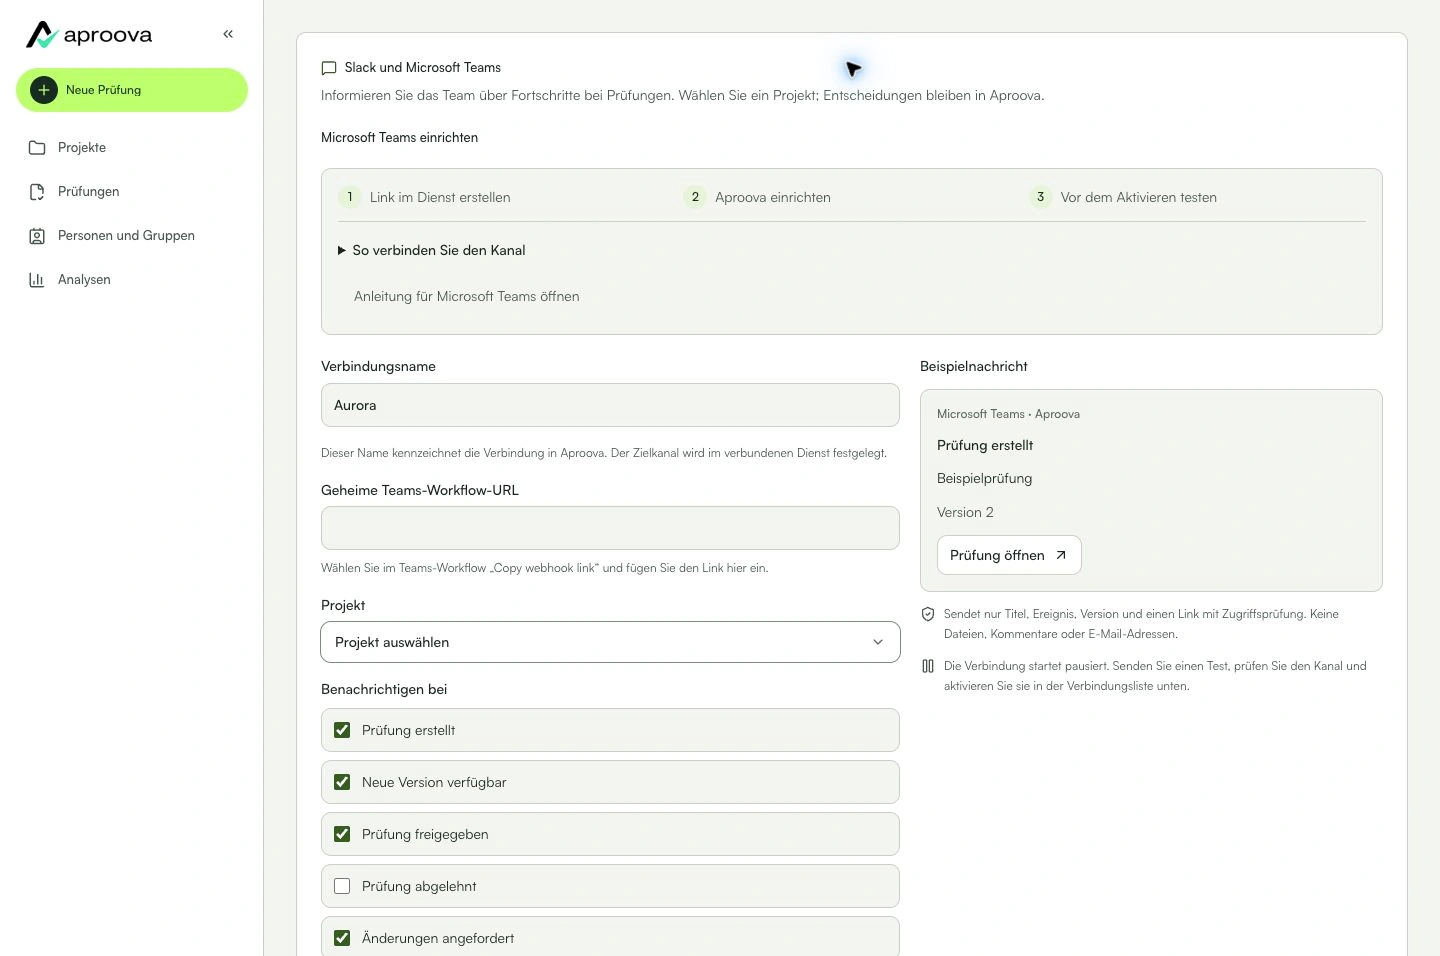
Task: Click the Prüfung öffnen button
Action: click(x=1009, y=555)
